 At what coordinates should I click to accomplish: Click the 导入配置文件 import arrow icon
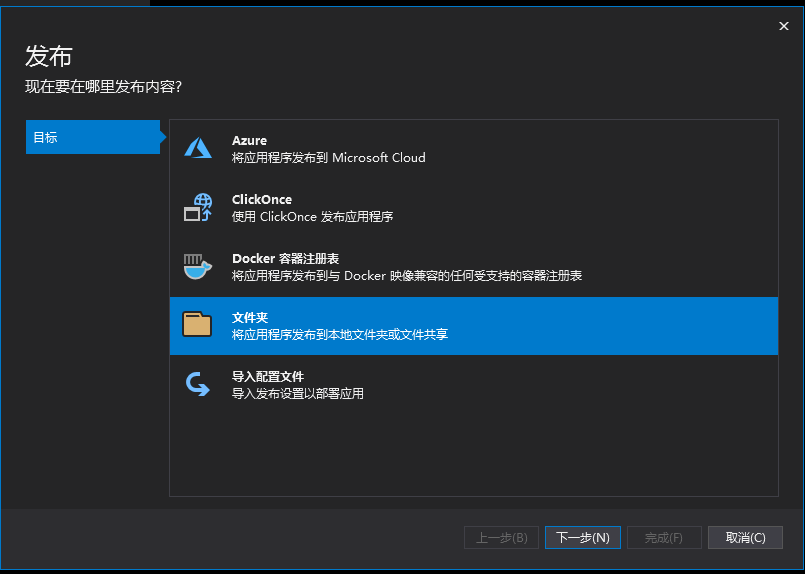pyautogui.click(x=198, y=384)
